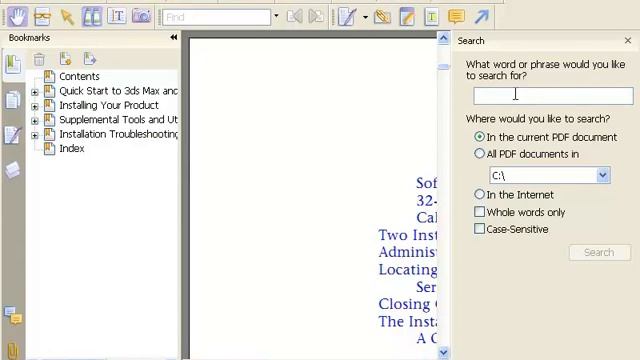640x360 pixels.
Task: Select the blue Arrow drawing tool
Action: (482, 17)
